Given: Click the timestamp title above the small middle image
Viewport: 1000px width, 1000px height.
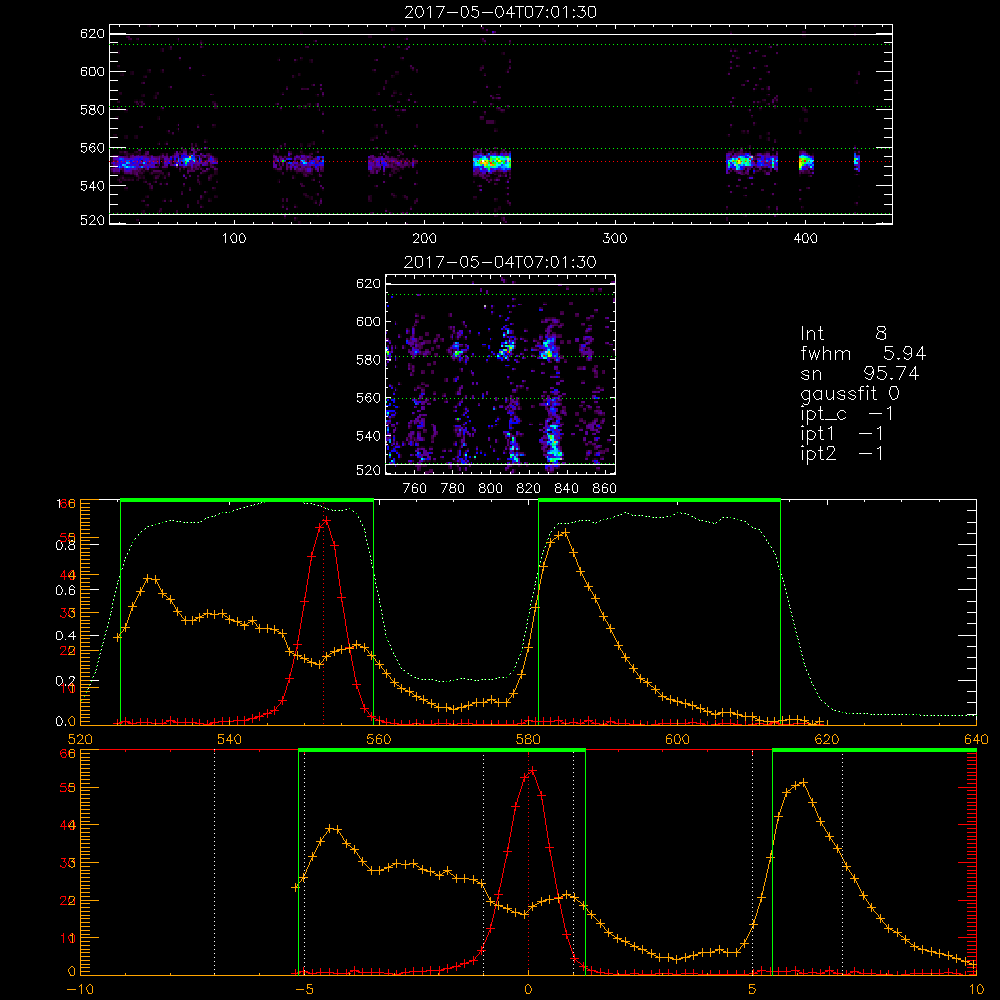Looking at the screenshot, I should (501, 262).
